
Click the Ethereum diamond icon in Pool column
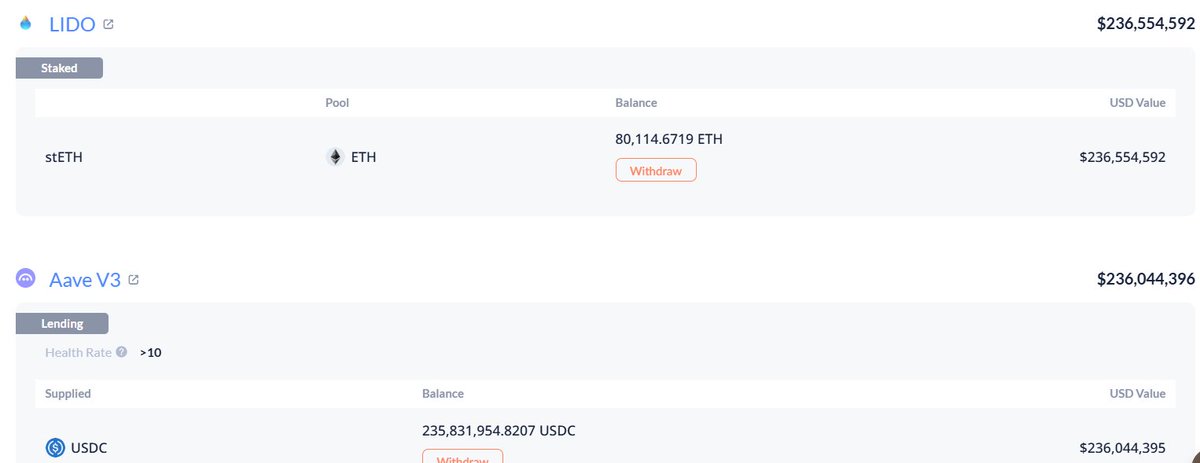pyautogui.click(x=335, y=157)
